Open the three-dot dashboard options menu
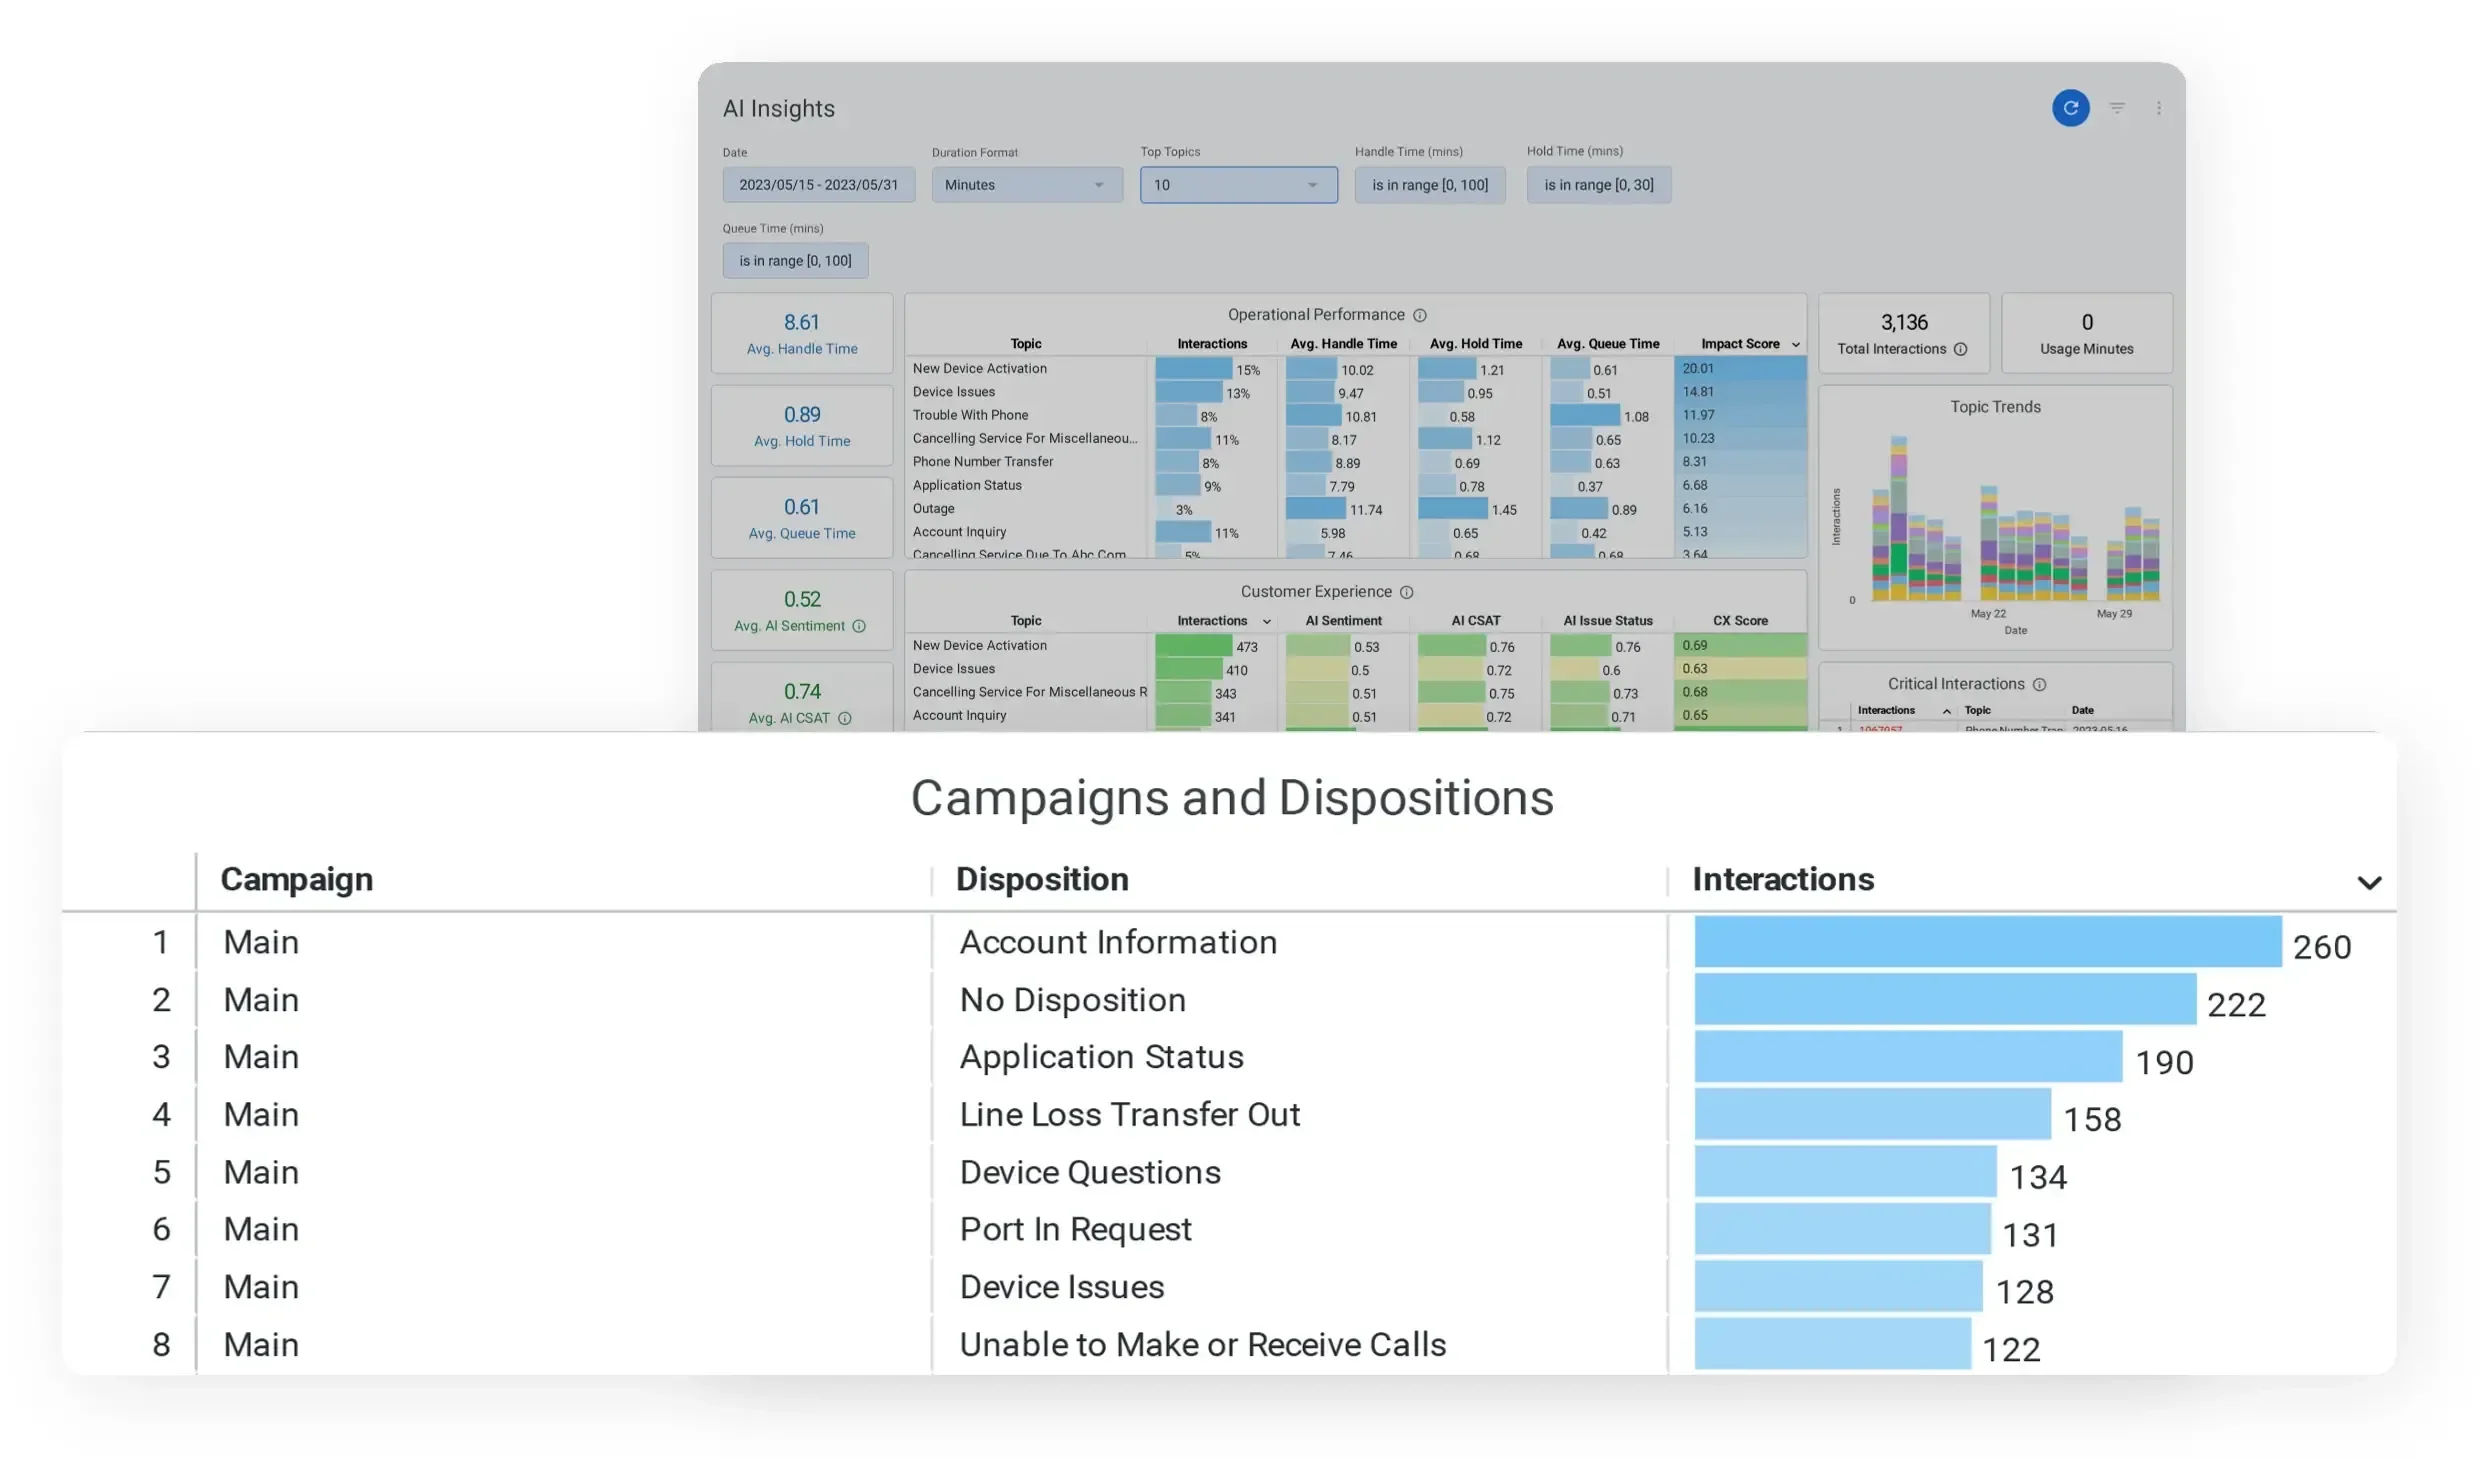 click(x=2159, y=108)
